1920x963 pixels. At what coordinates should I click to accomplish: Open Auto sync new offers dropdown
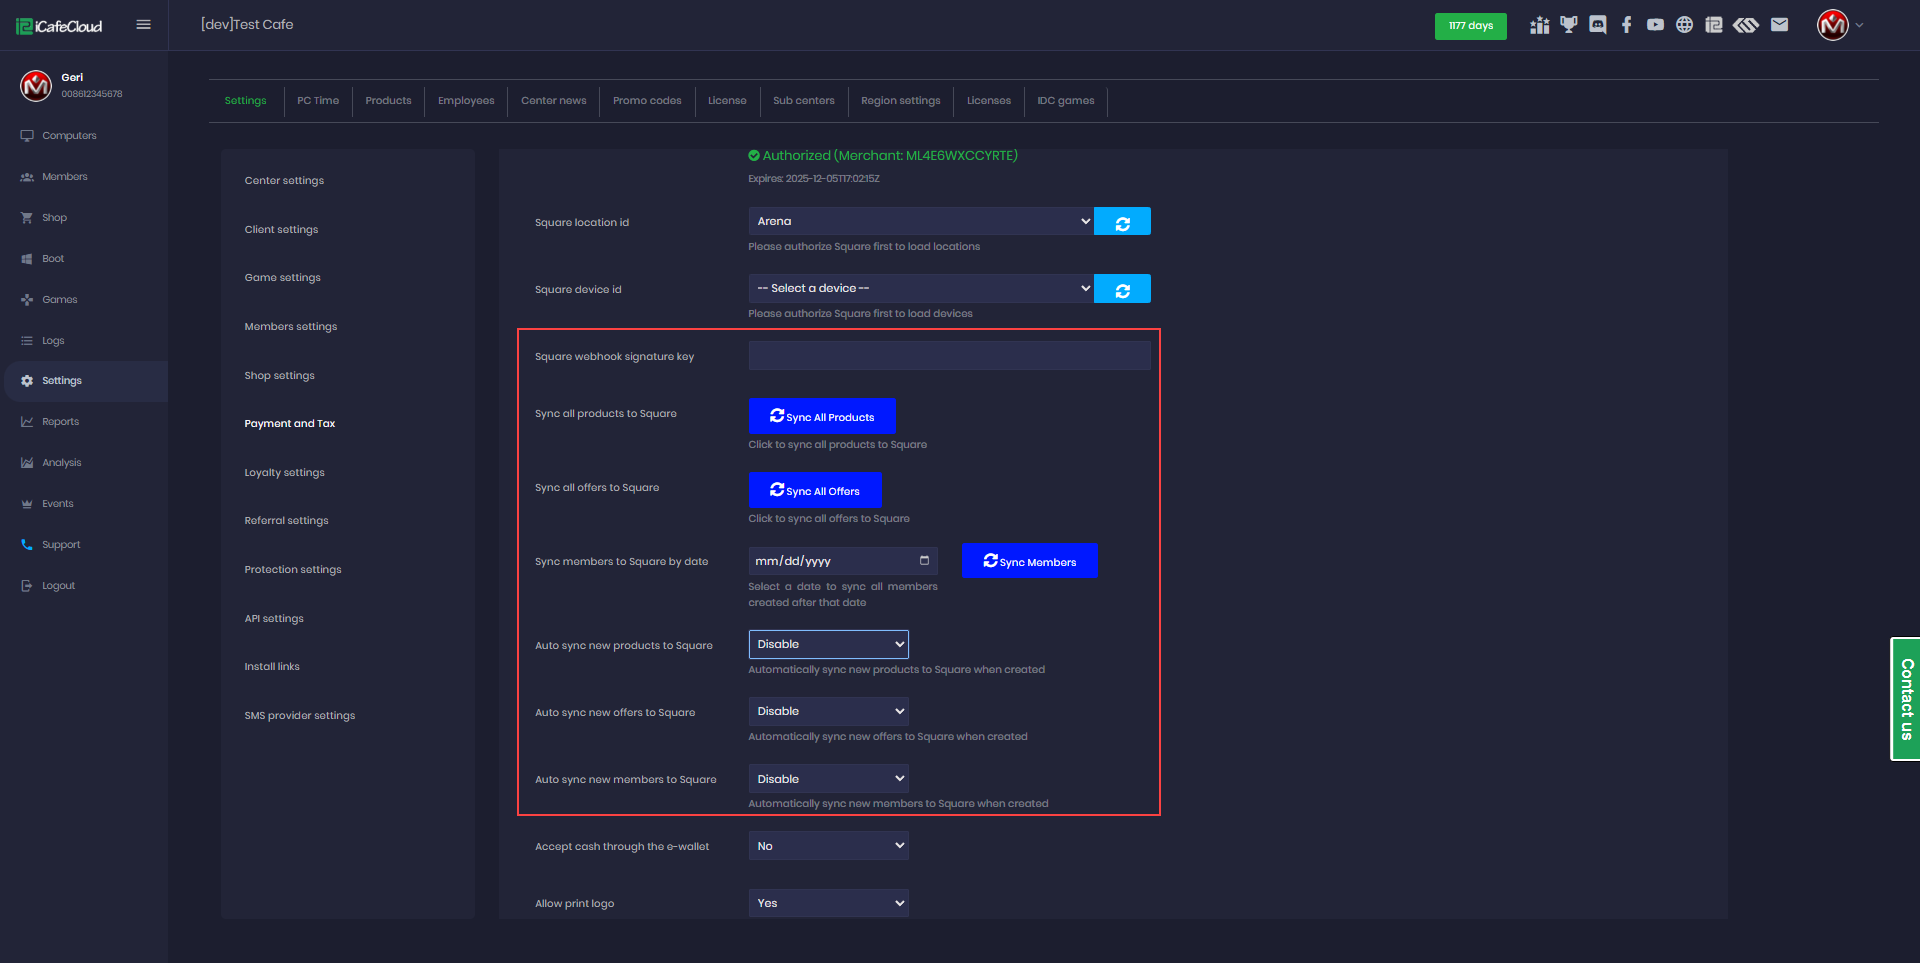pos(828,712)
